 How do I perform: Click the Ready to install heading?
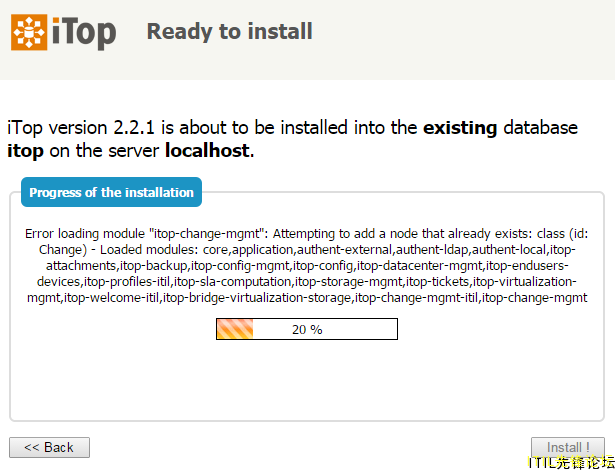229,31
